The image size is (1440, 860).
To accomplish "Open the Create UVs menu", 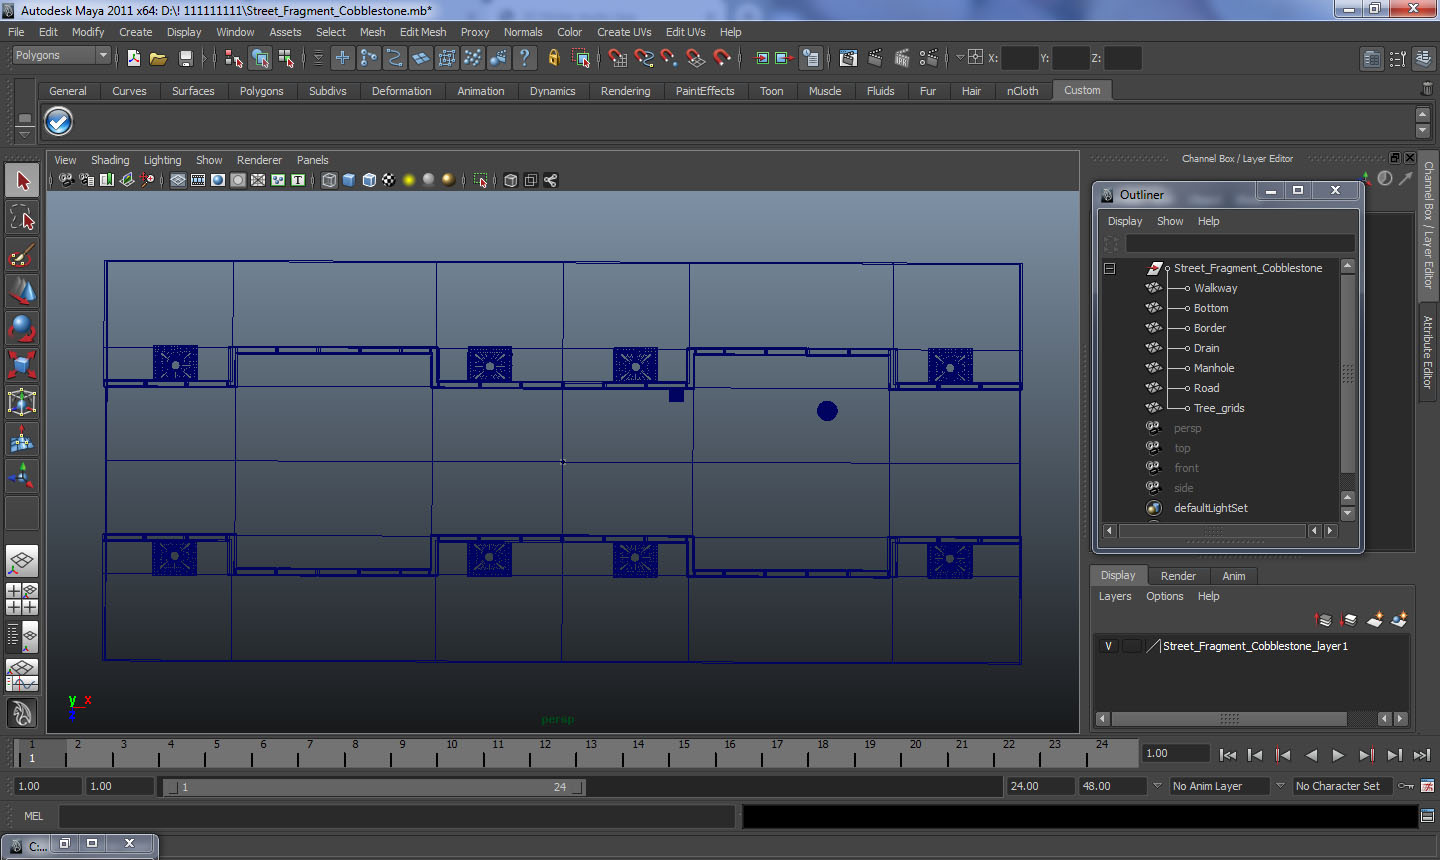I will [624, 32].
